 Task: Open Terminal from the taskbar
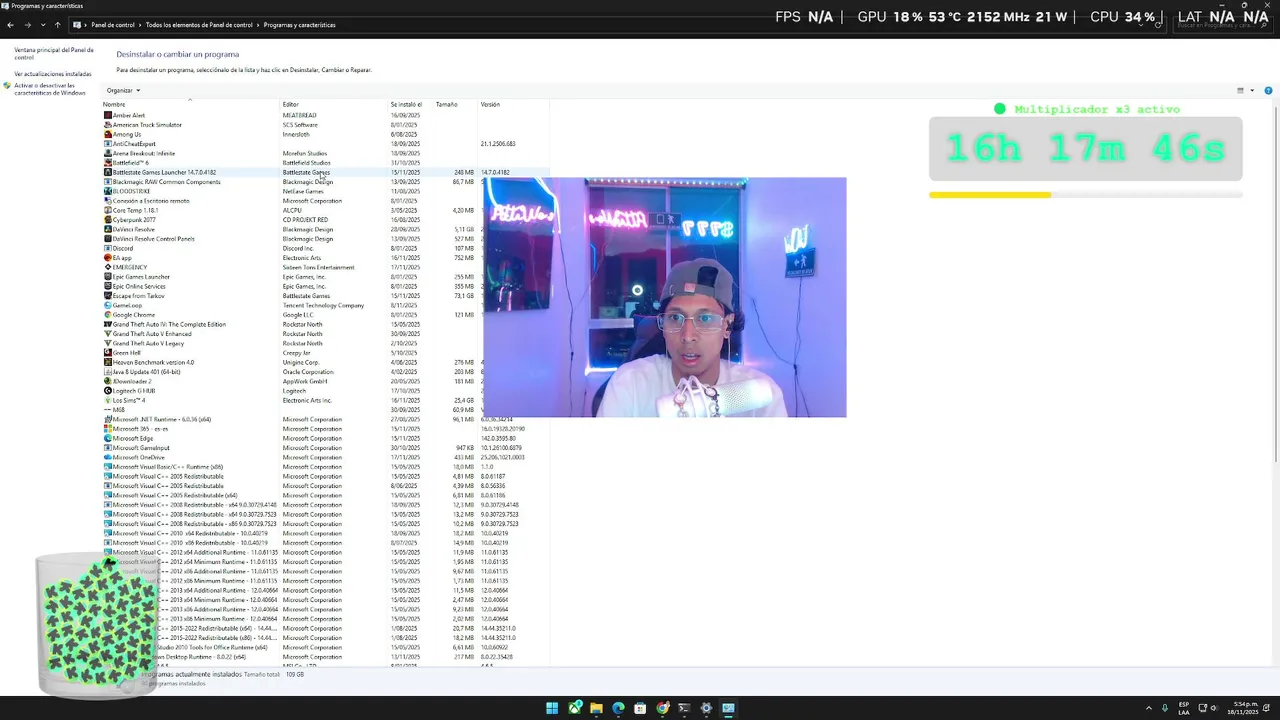pos(684,708)
